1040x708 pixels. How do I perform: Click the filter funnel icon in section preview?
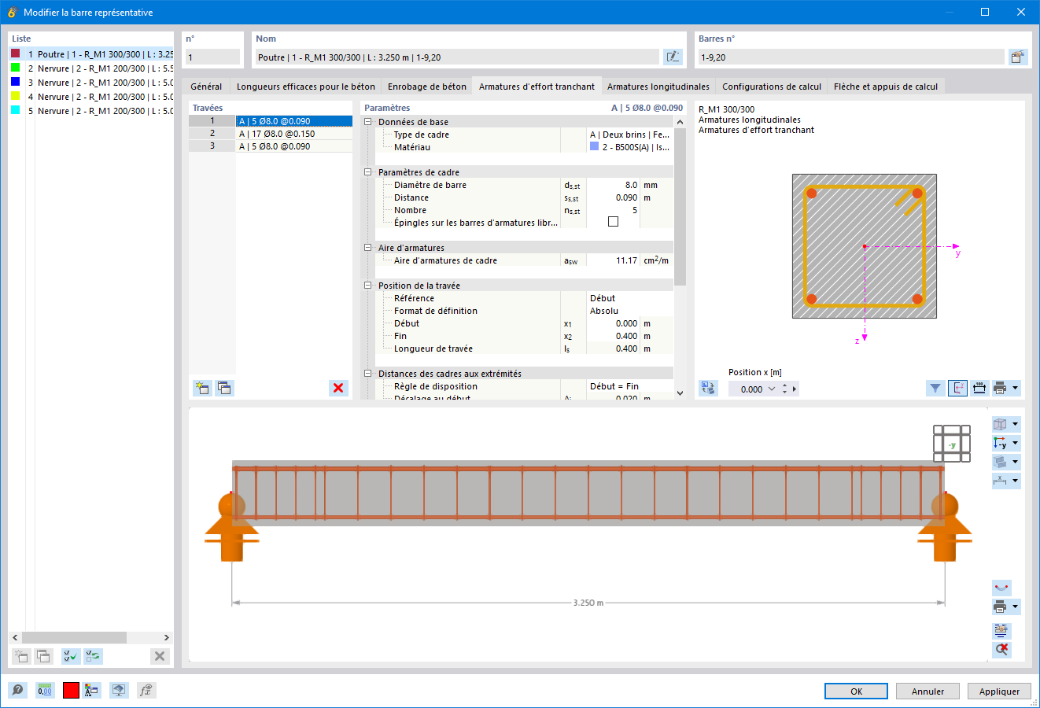935,388
